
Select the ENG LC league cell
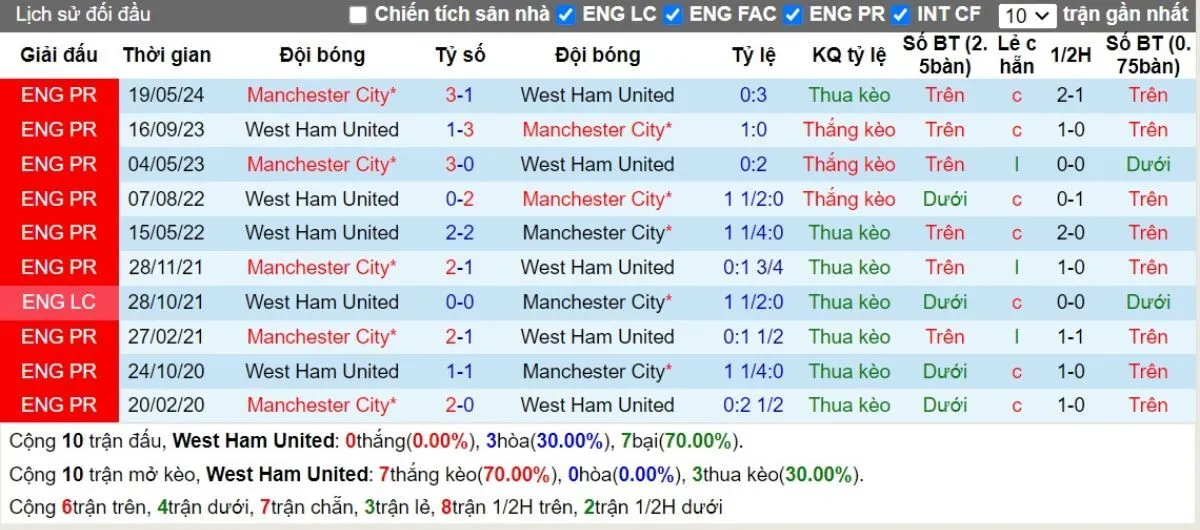[x=59, y=302]
